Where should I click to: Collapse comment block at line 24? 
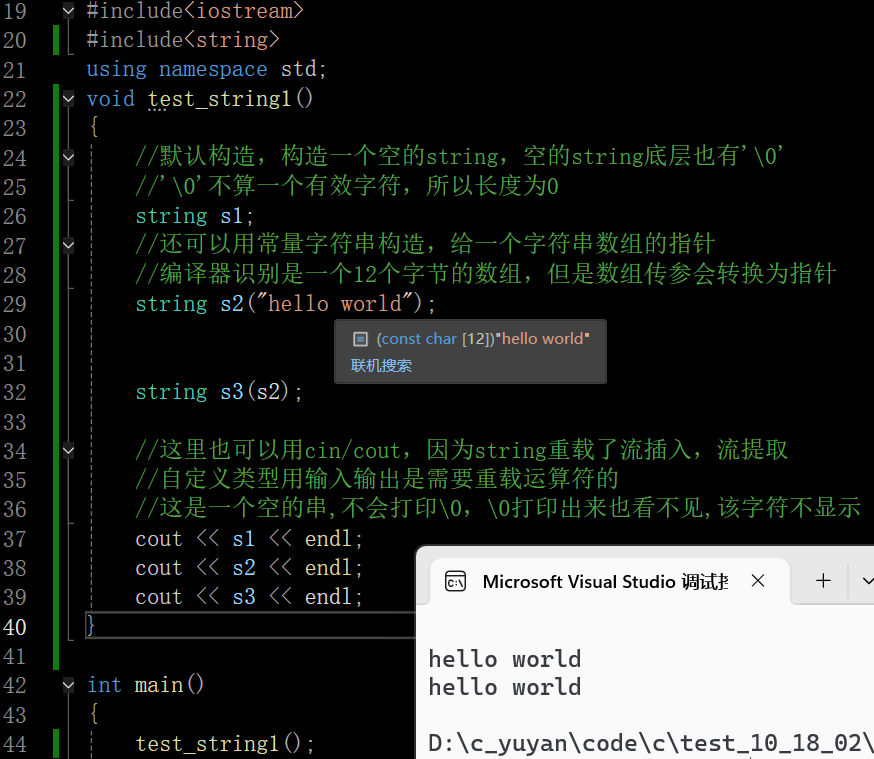(68, 158)
